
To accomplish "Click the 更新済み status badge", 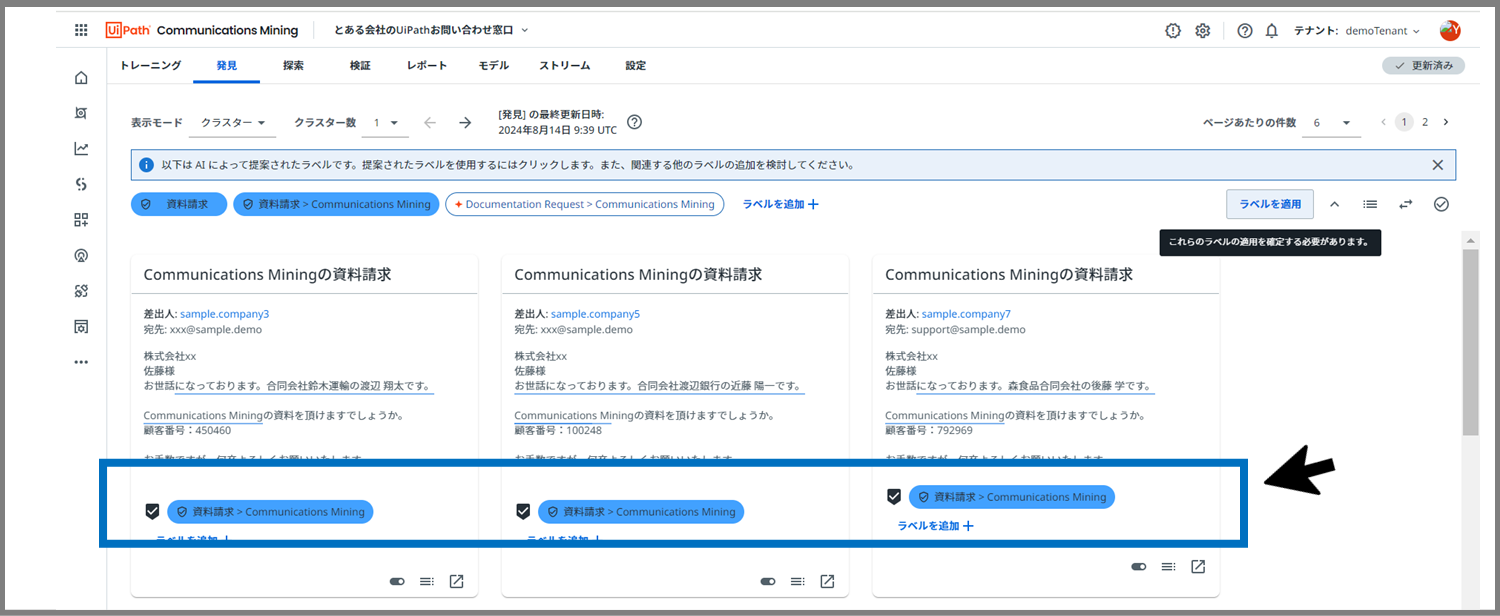I will [x=1424, y=66].
